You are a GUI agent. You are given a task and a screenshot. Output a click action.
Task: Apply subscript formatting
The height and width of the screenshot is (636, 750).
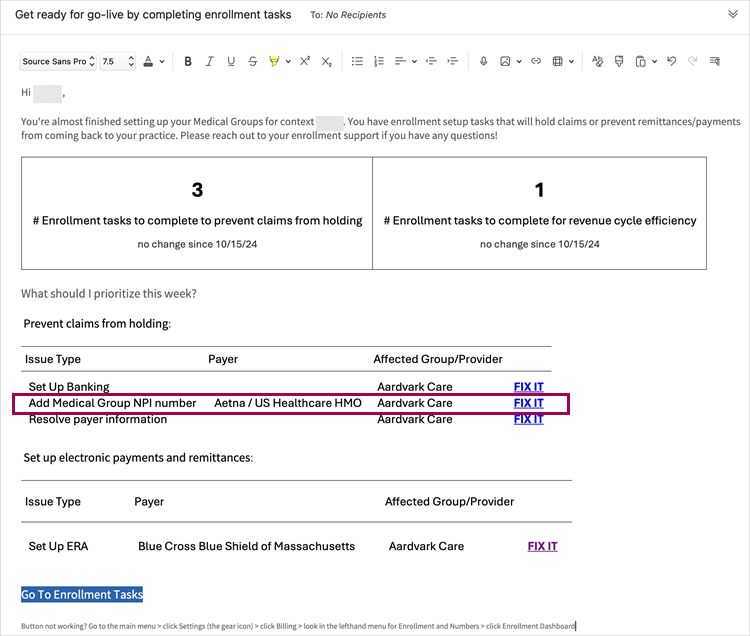(326, 61)
